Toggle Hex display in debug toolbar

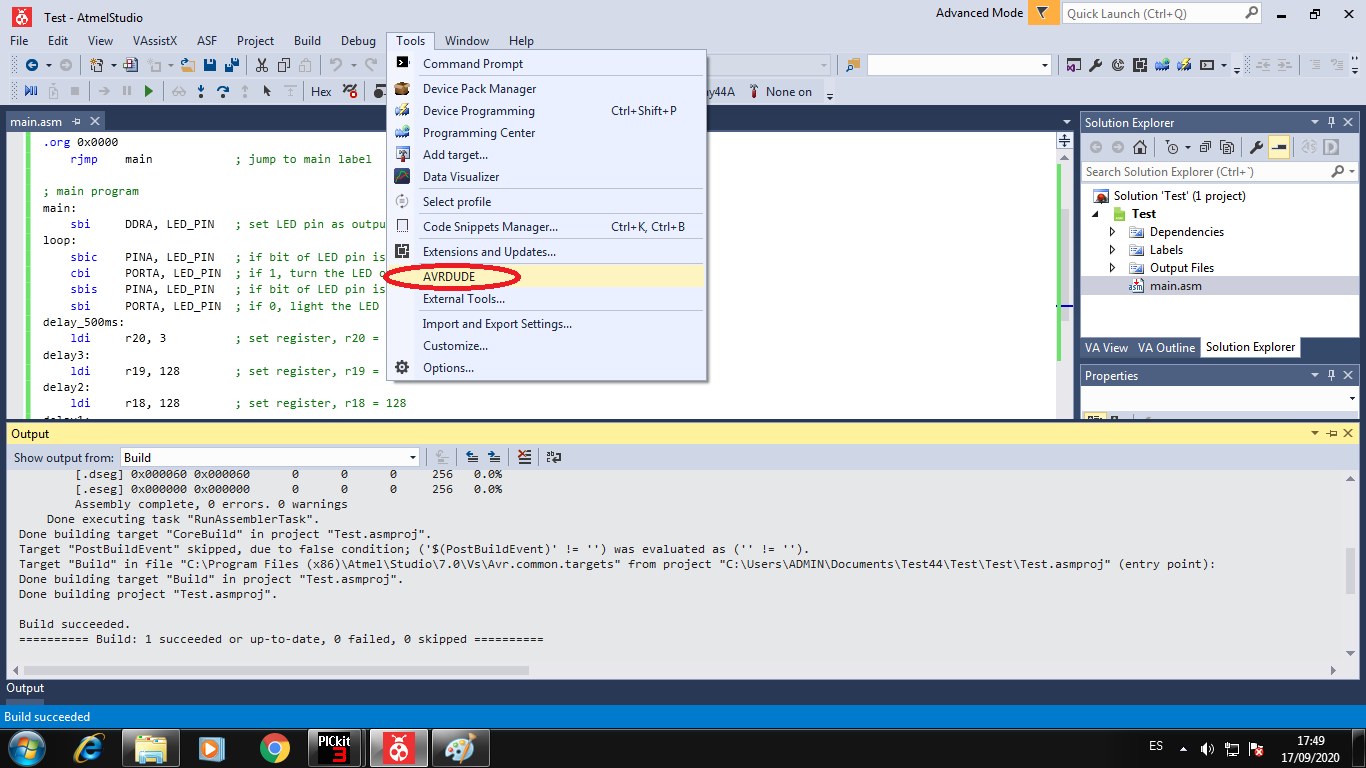pos(321,91)
